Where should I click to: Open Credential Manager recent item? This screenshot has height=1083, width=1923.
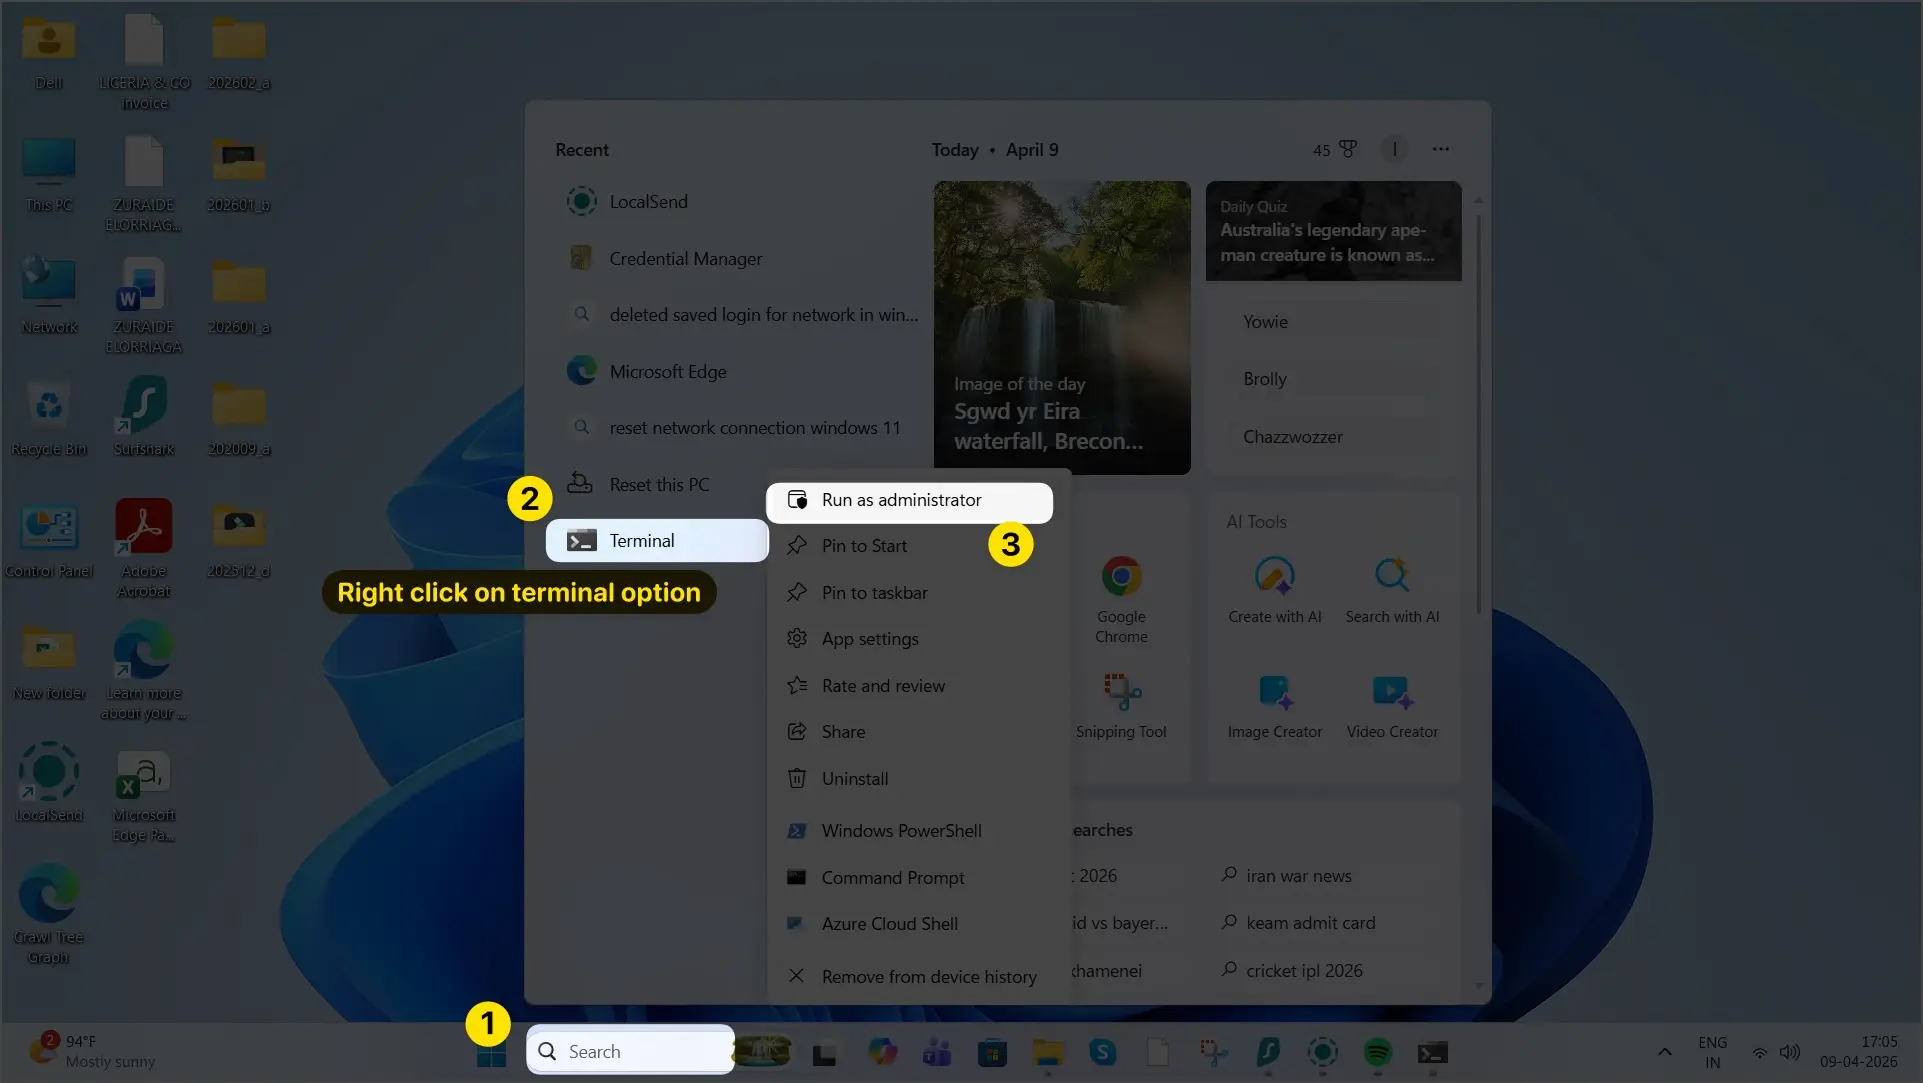tap(685, 259)
